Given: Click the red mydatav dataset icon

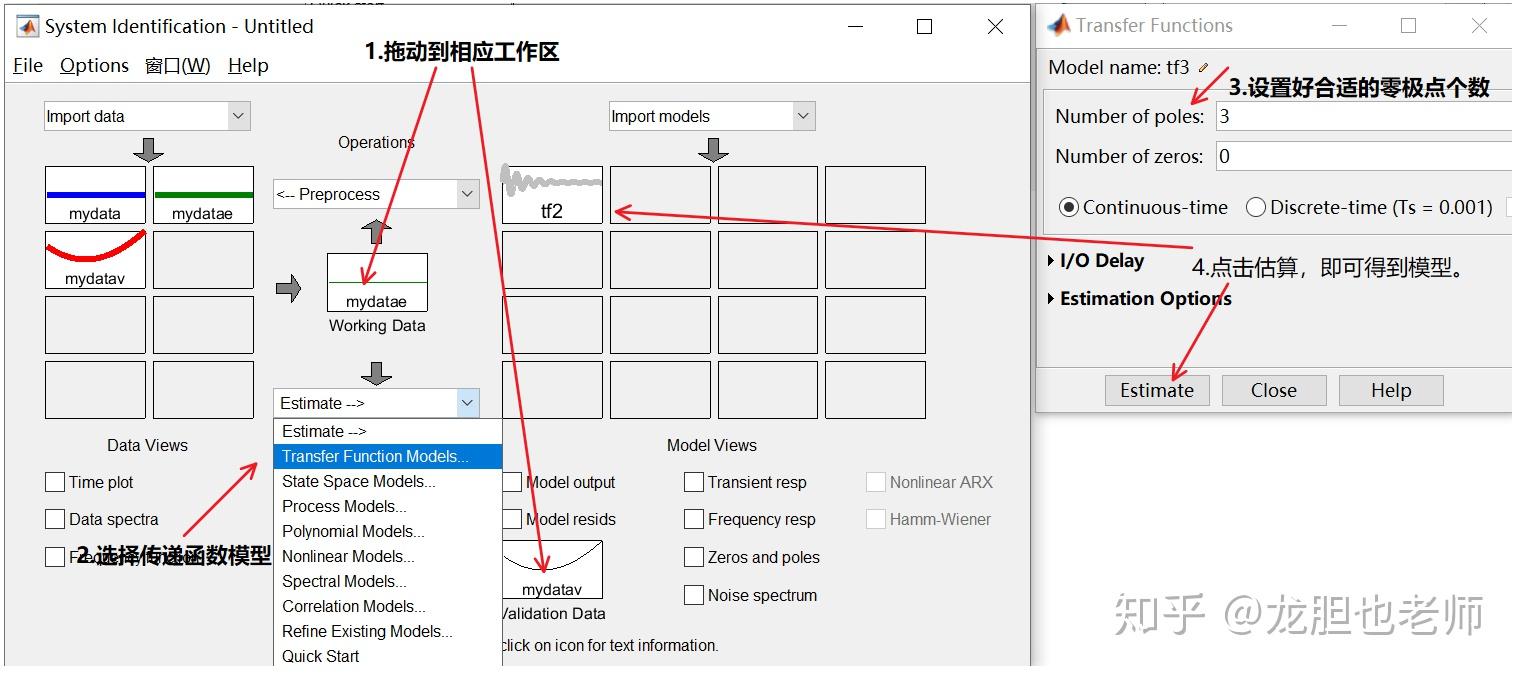Looking at the screenshot, I should click(x=95, y=260).
